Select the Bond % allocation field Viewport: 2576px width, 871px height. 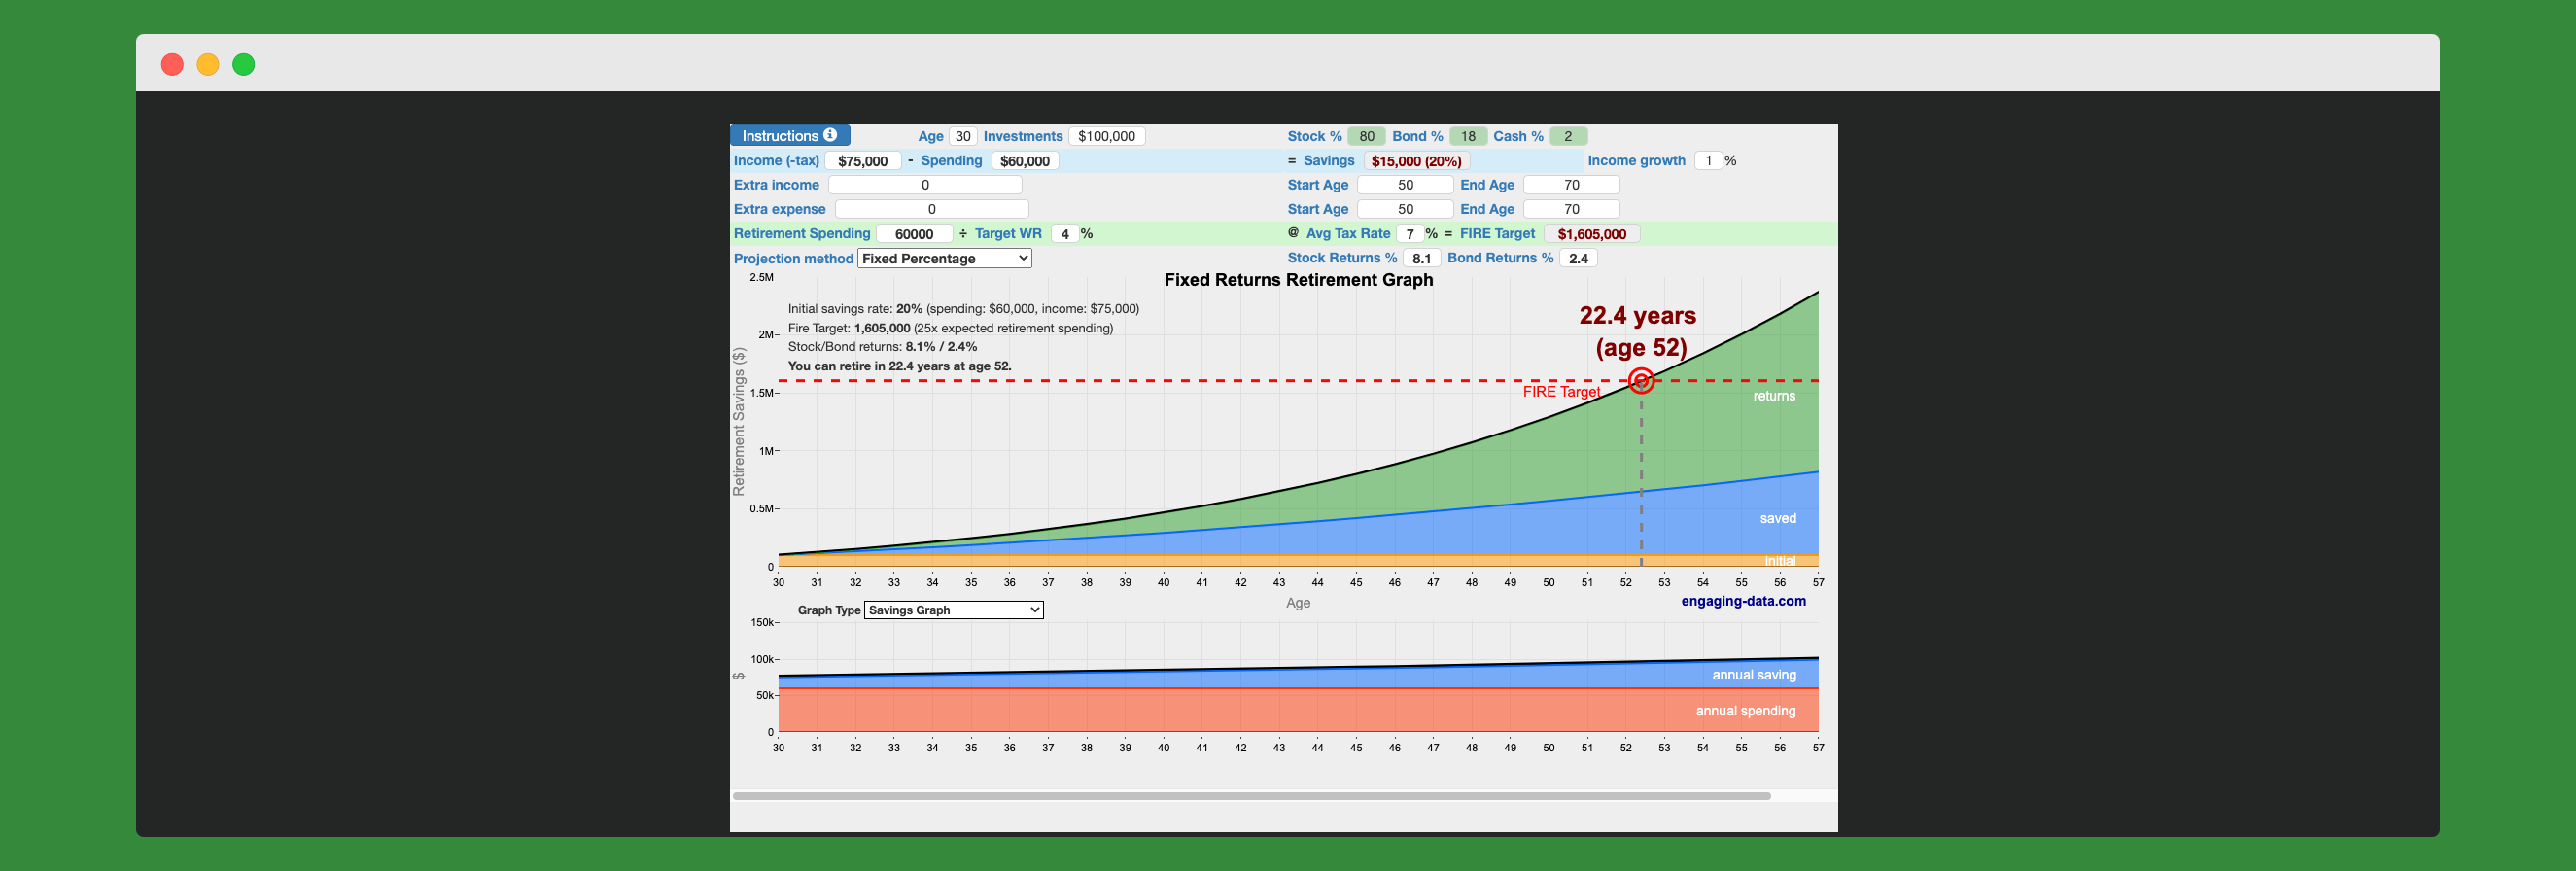tap(1467, 136)
